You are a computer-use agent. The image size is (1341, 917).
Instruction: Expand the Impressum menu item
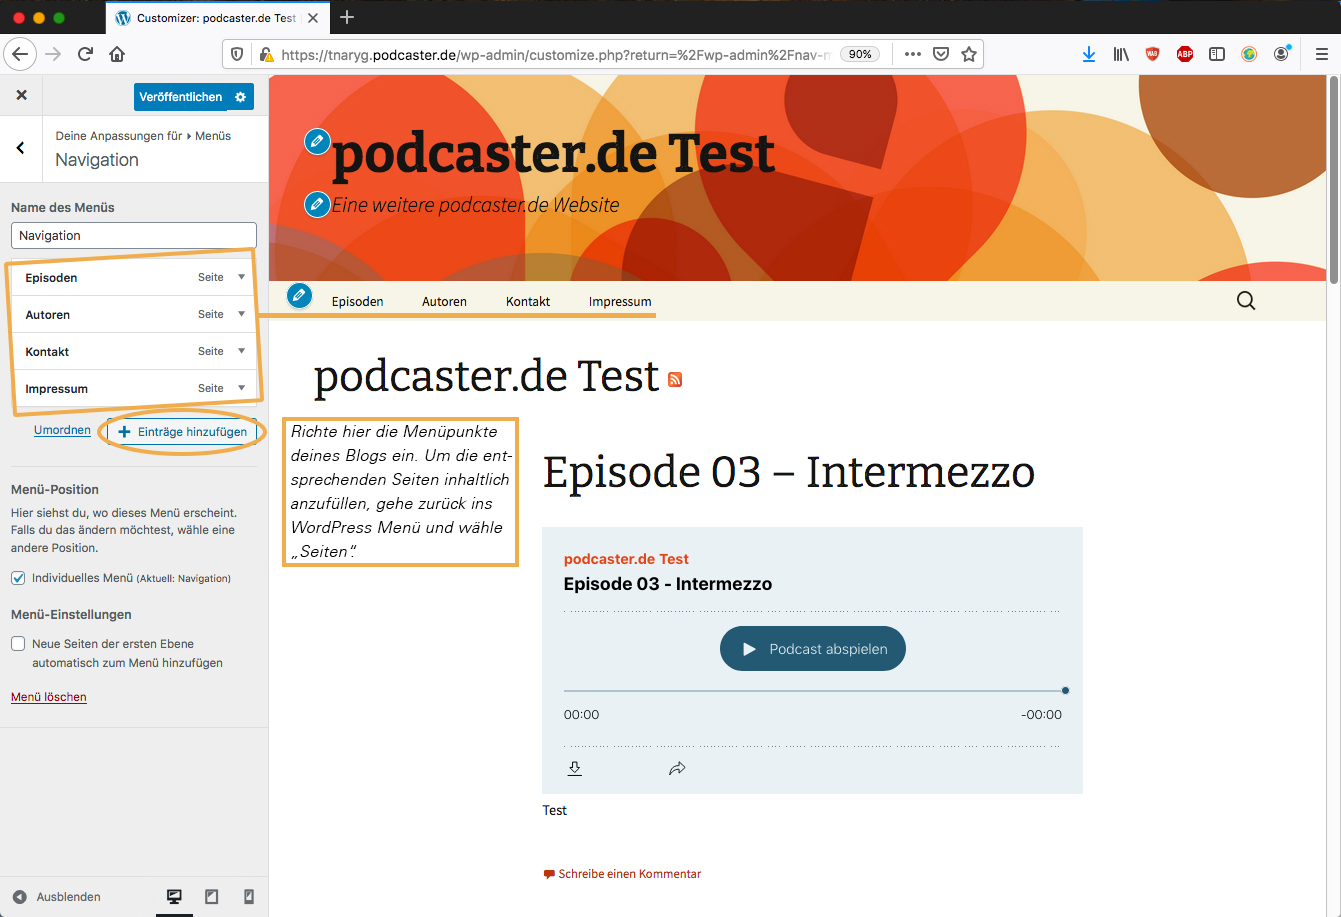tap(241, 388)
